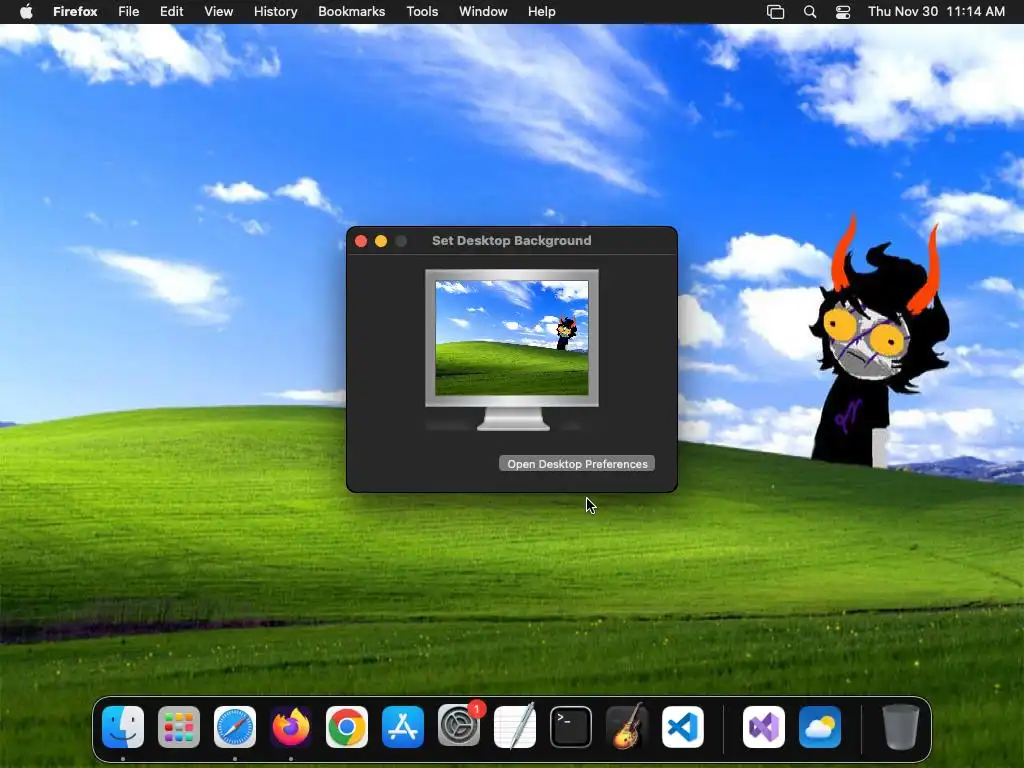Open Control Center in menu bar

pos(843,12)
